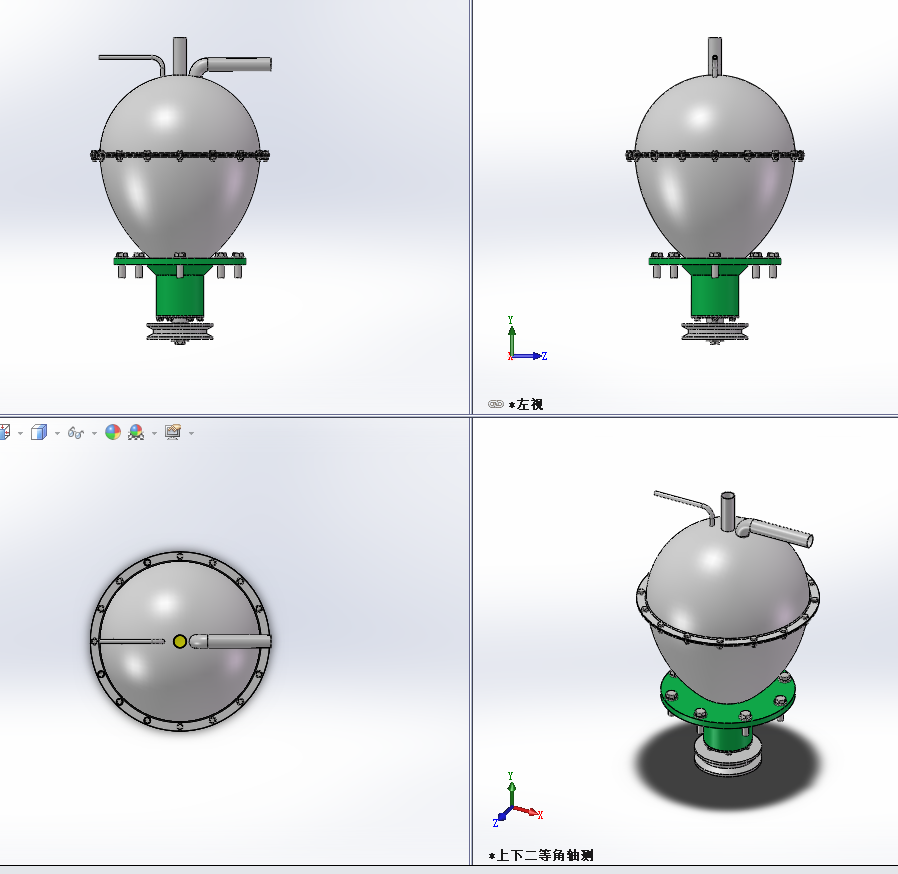Expand the Display Style dropdown arrow
The image size is (898, 874).
(57, 434)
